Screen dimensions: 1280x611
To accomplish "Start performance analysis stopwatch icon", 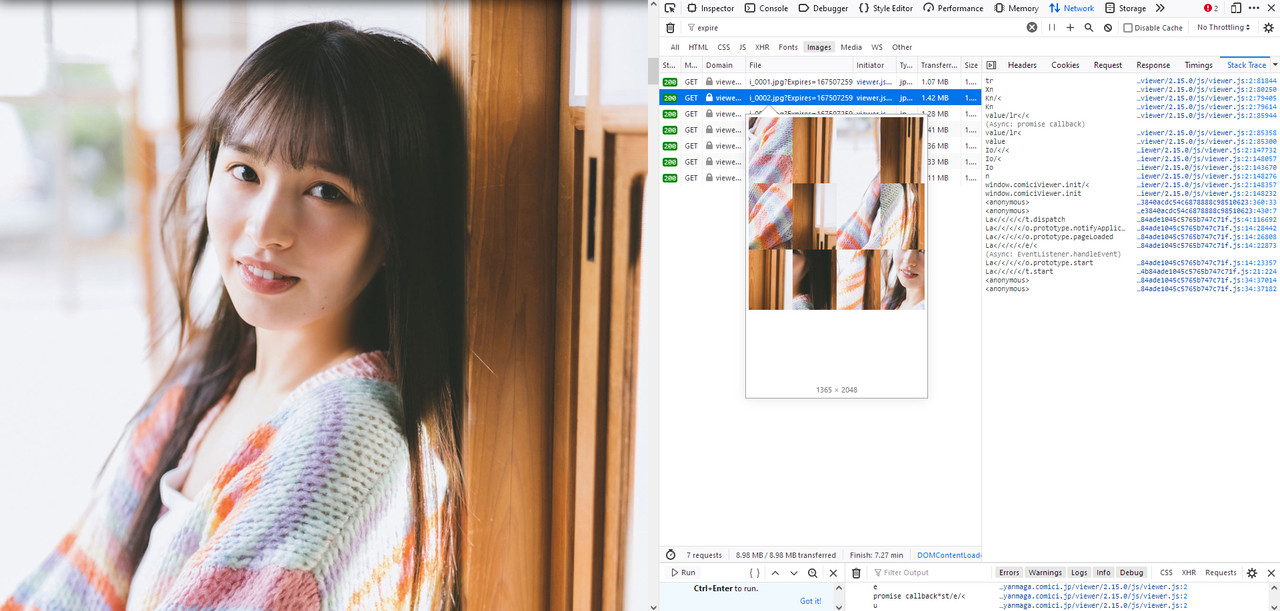I will click(670, 555).
